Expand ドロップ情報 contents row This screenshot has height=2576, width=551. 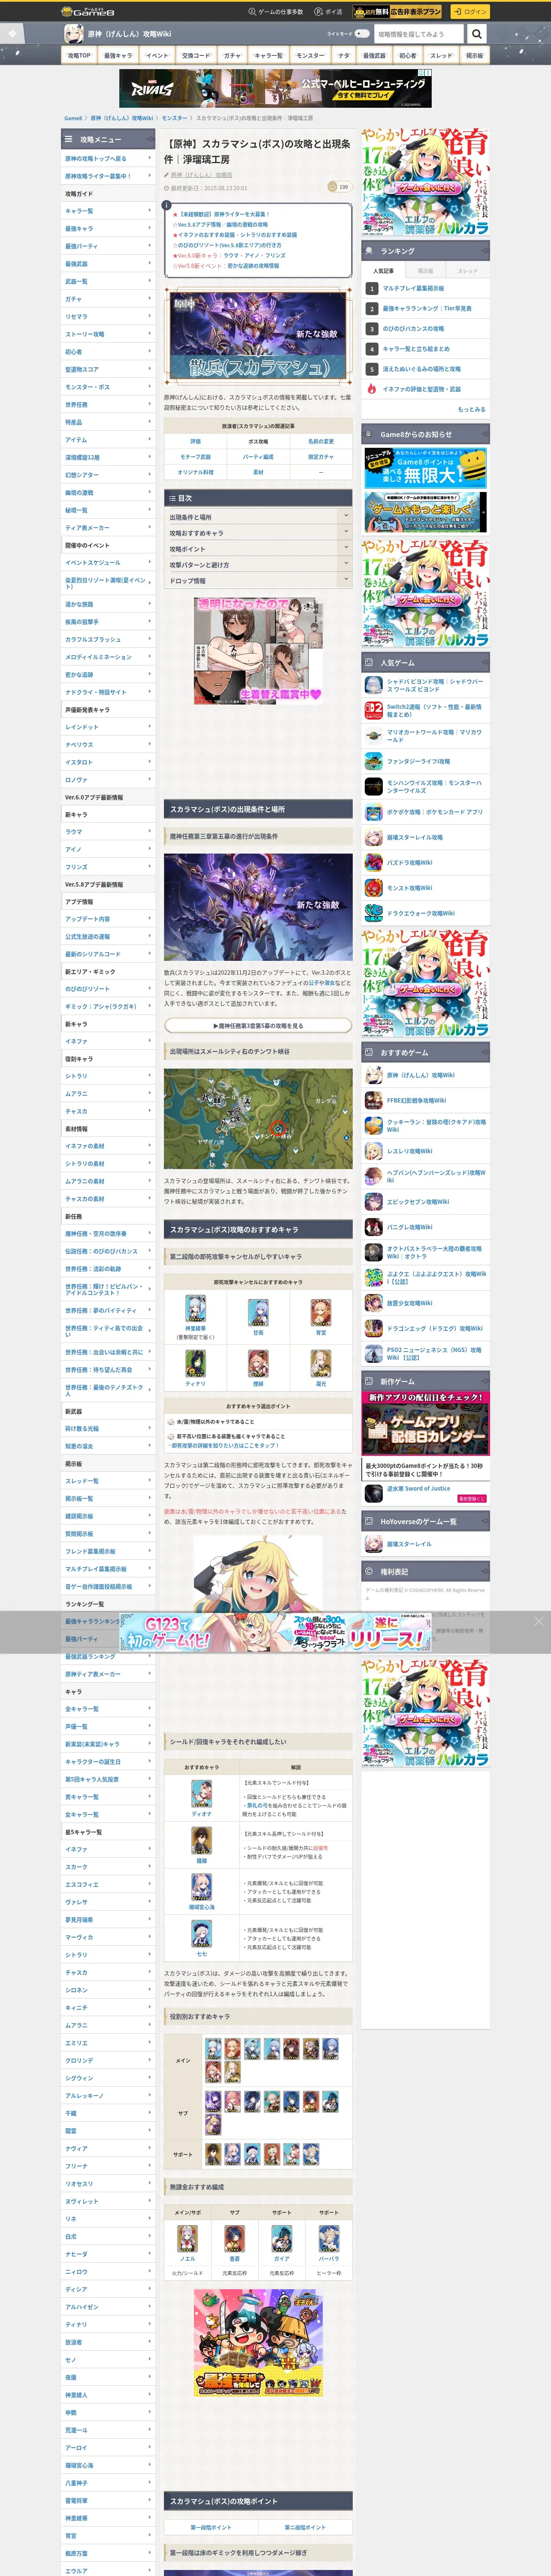(x=258, y=580)
